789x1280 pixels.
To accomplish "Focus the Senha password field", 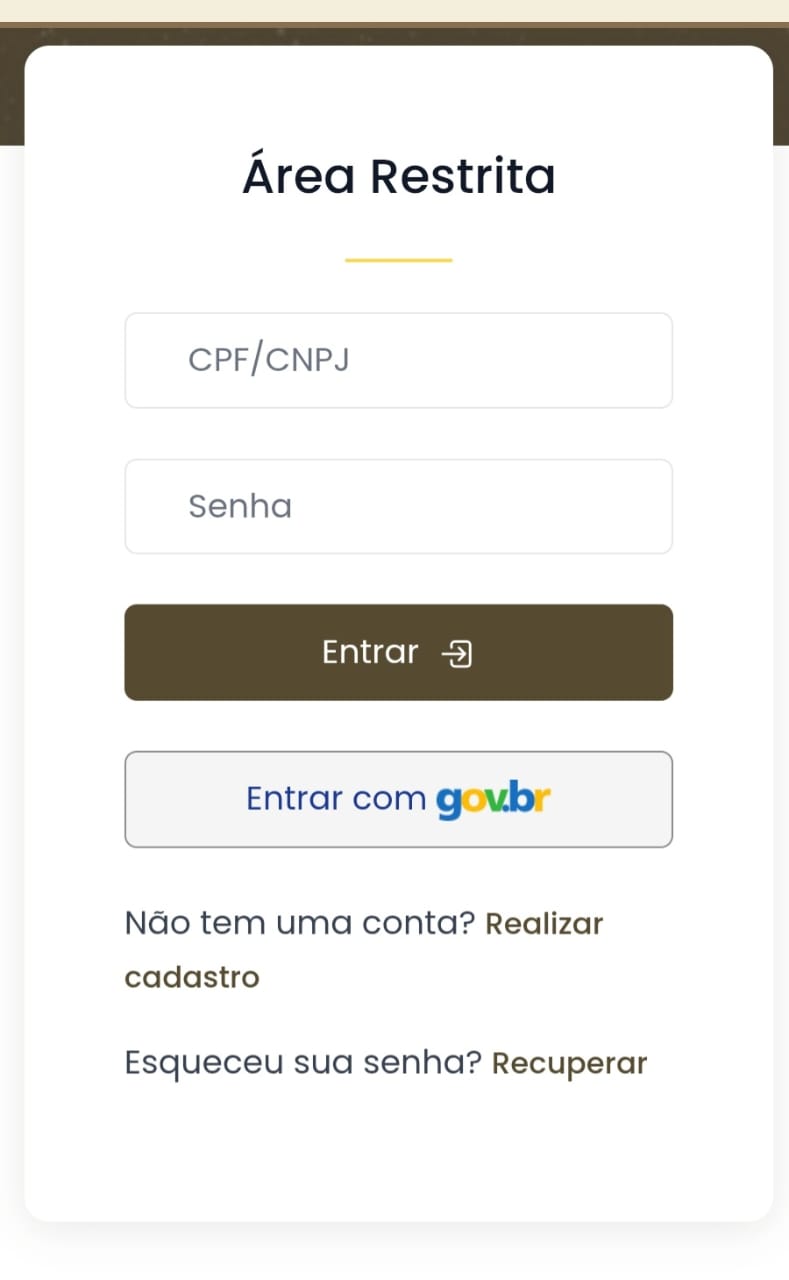I will (398, 506).
